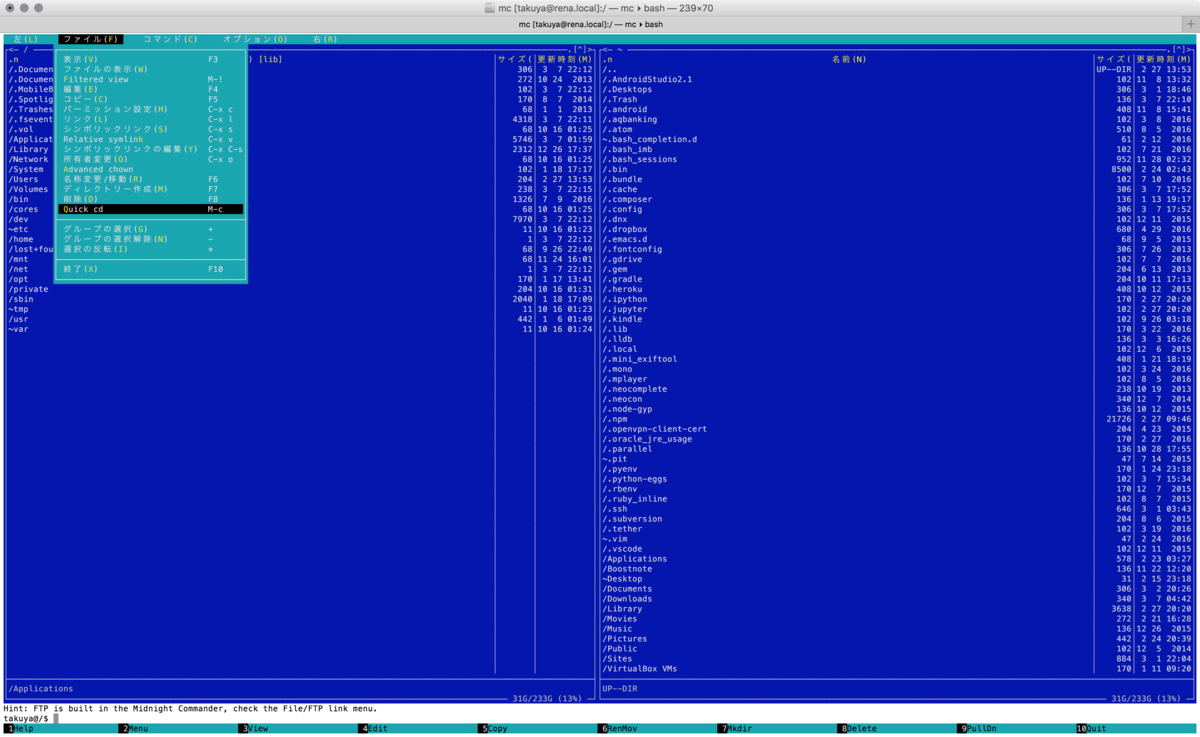Close the open ファイル(F) menu
The height and width of the screenshot is (737, 1200).
[91, 40]
